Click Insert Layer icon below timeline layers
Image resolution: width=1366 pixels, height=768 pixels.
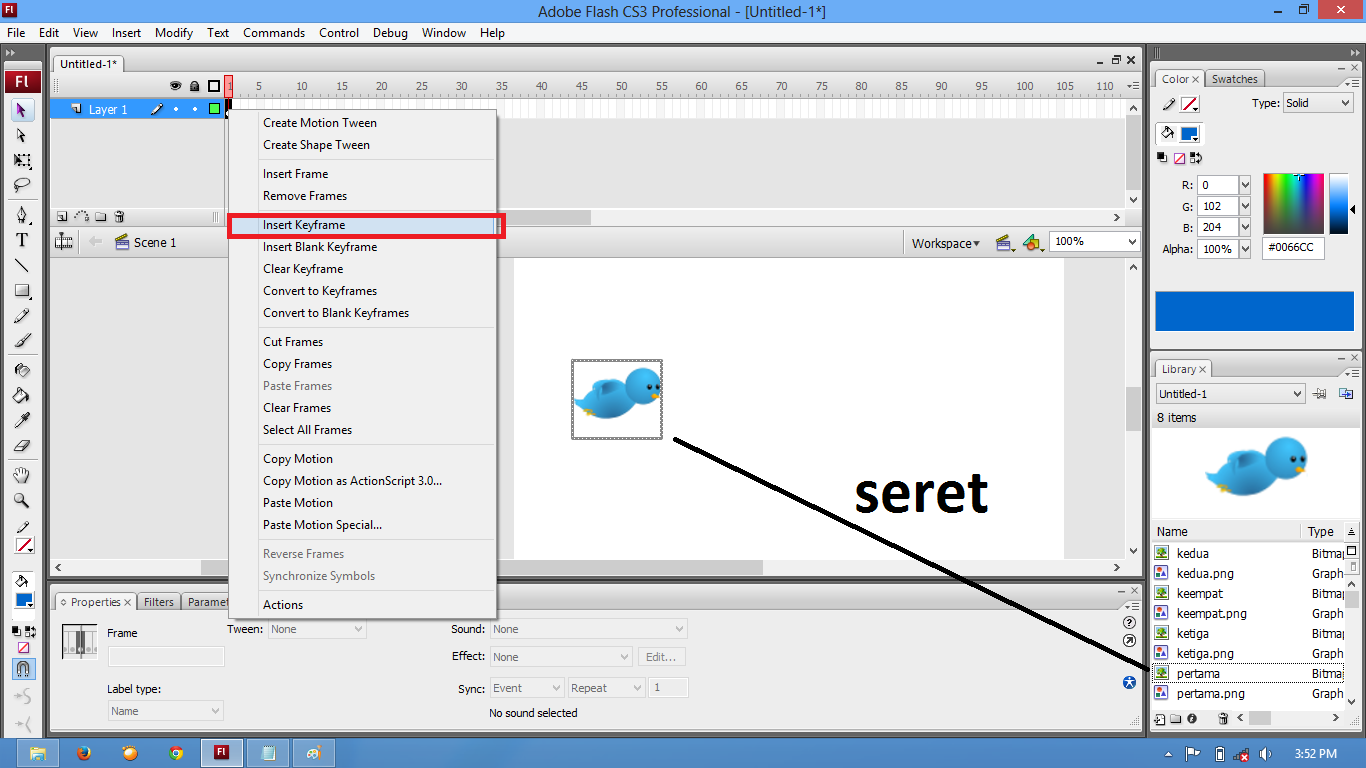coord(62,216)
